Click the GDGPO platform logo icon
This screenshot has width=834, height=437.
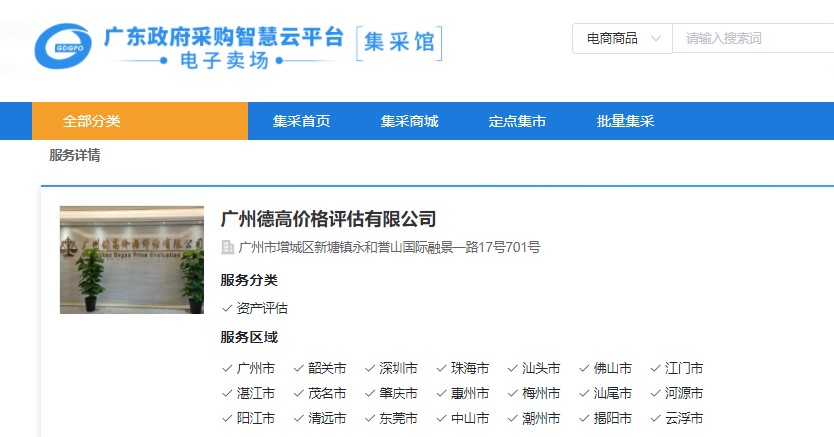(x=64, y=46)
